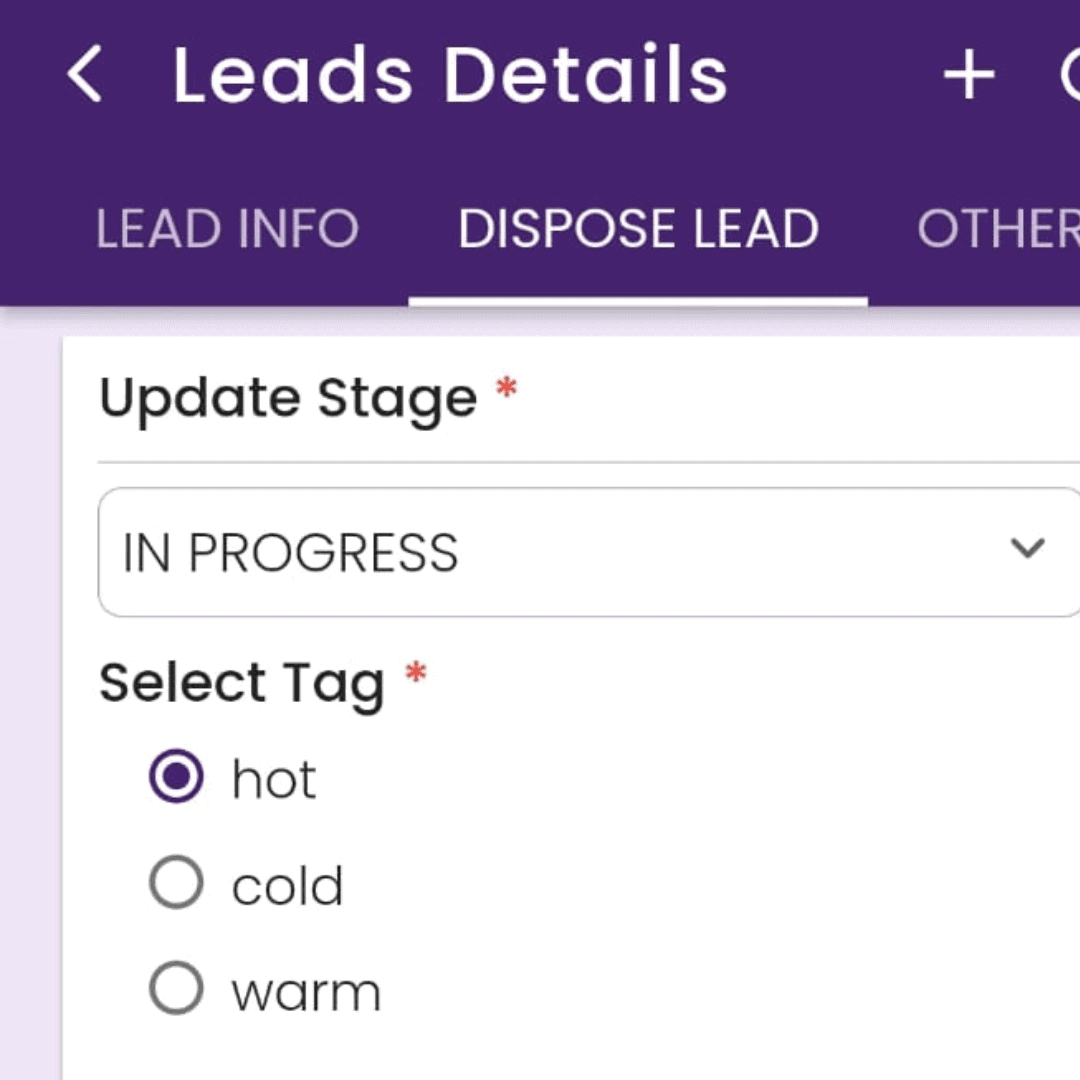1080x1080 pixels.
Task: Click the cut-off circular icon beside plus
Action: [1070, 76]
